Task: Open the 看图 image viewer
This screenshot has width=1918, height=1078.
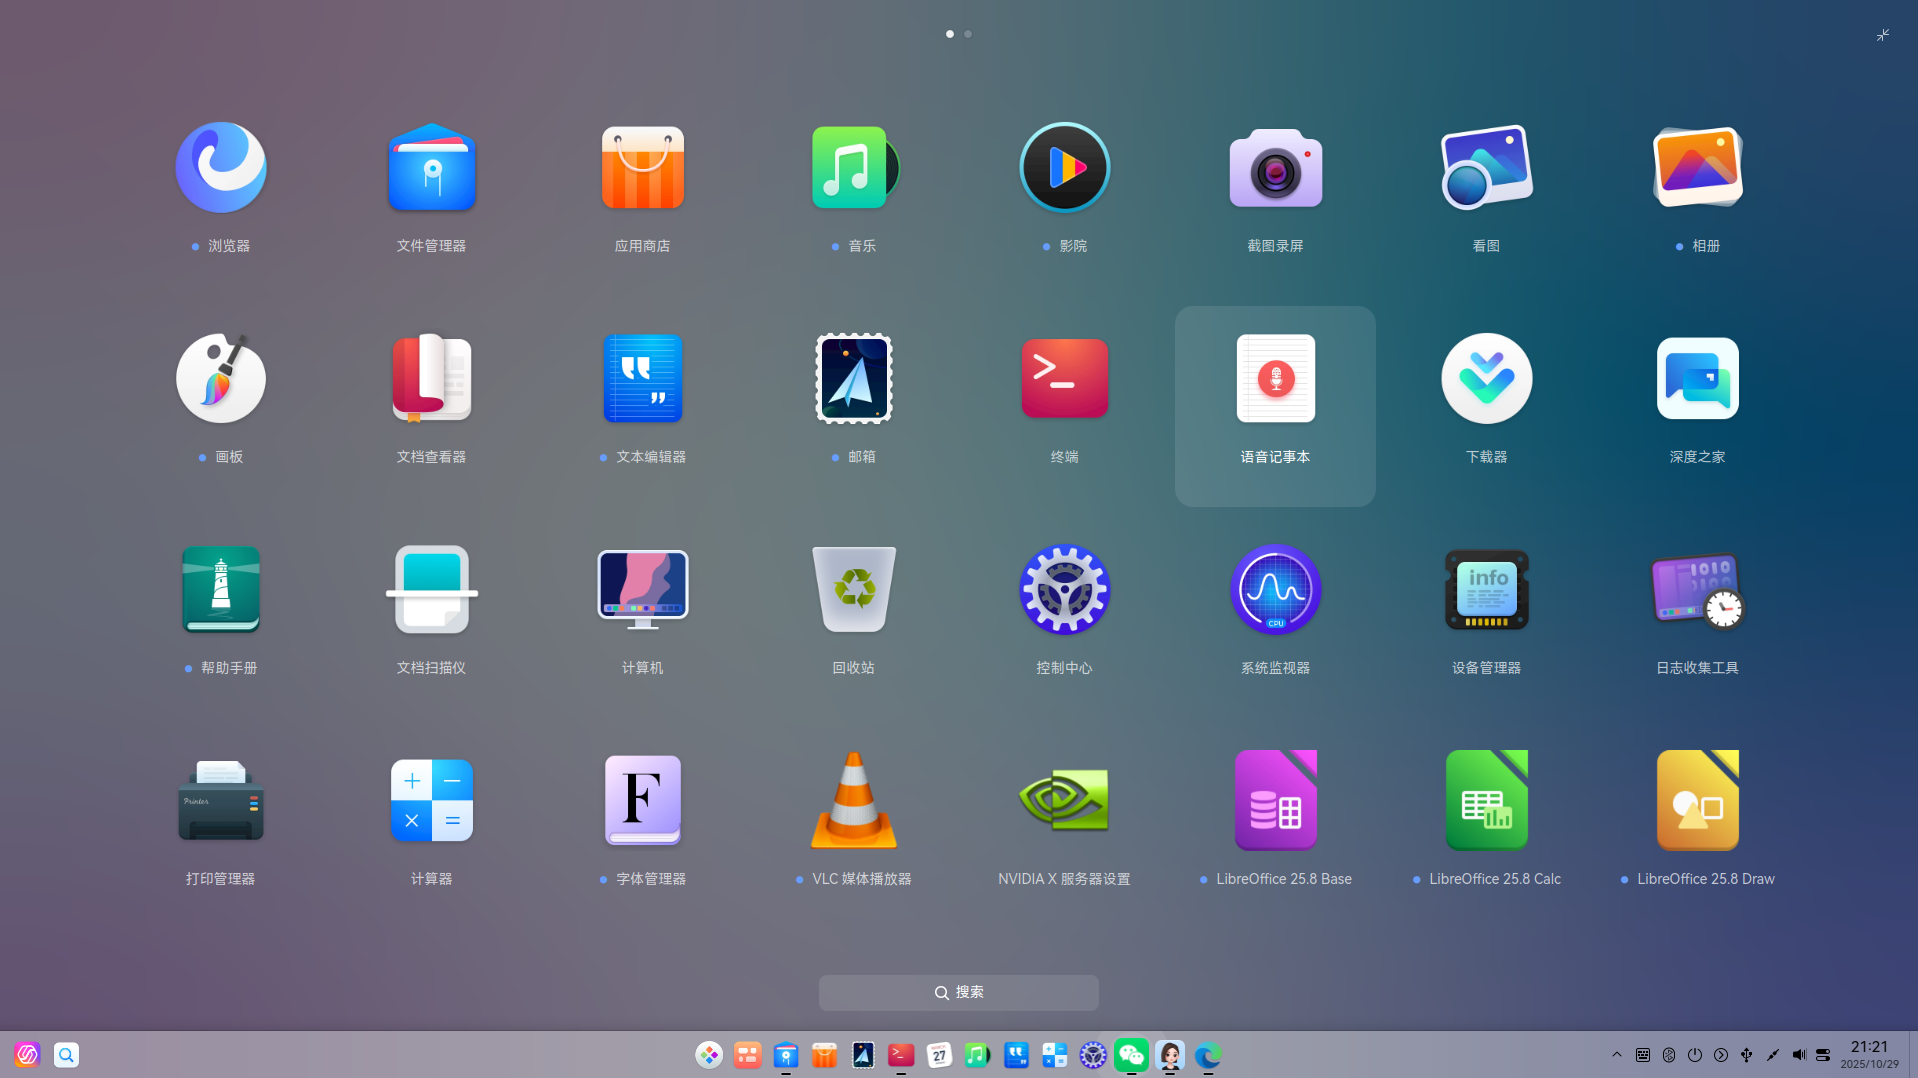Action: [x=1487, y=168]
